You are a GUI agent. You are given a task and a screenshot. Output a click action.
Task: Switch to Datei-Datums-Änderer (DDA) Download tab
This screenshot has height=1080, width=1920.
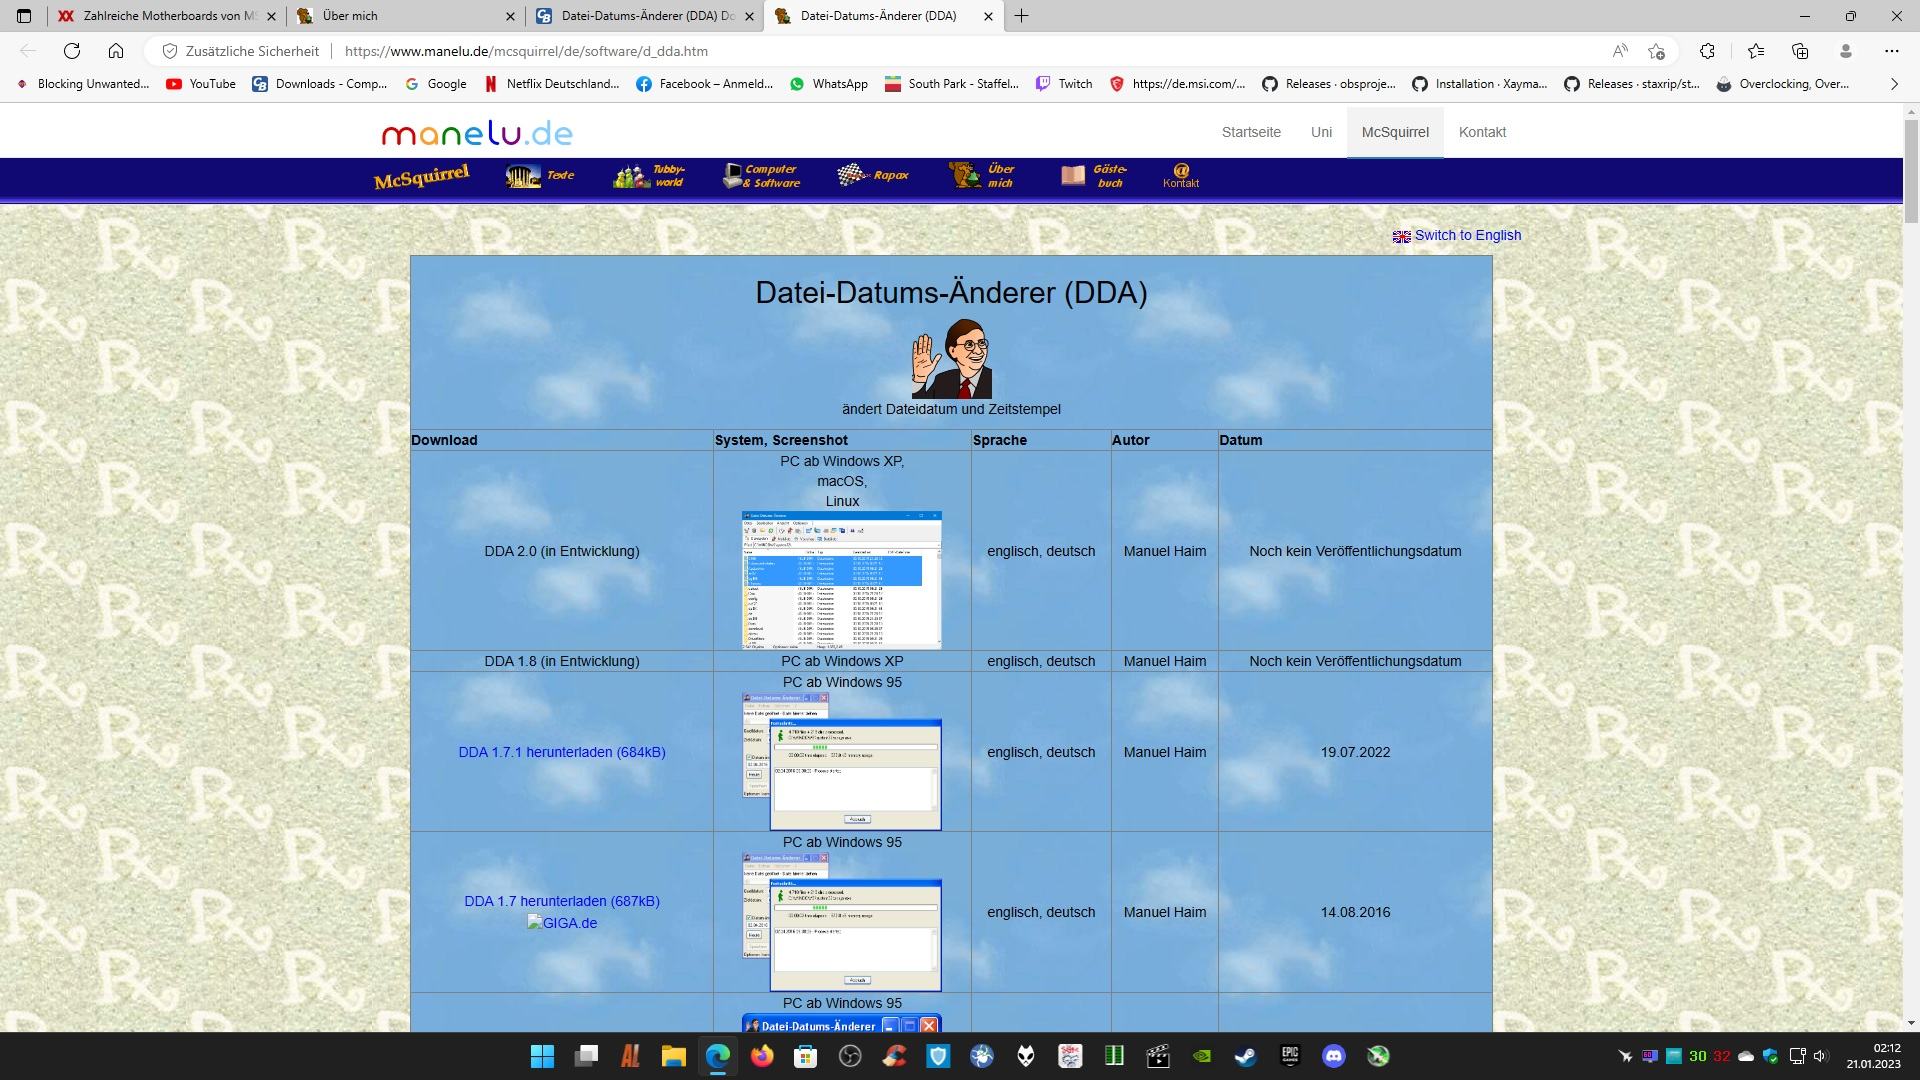click(x=644, y=16)
